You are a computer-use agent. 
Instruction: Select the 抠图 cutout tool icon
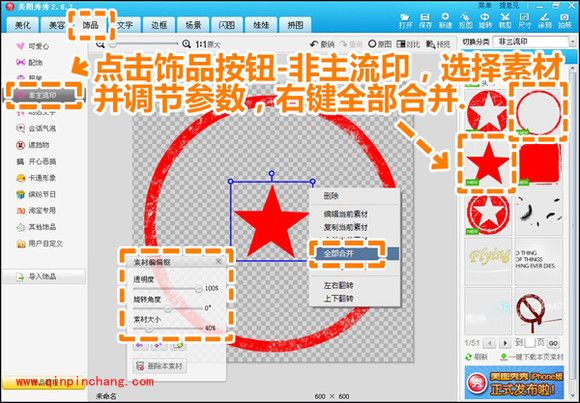coord(465,21)
